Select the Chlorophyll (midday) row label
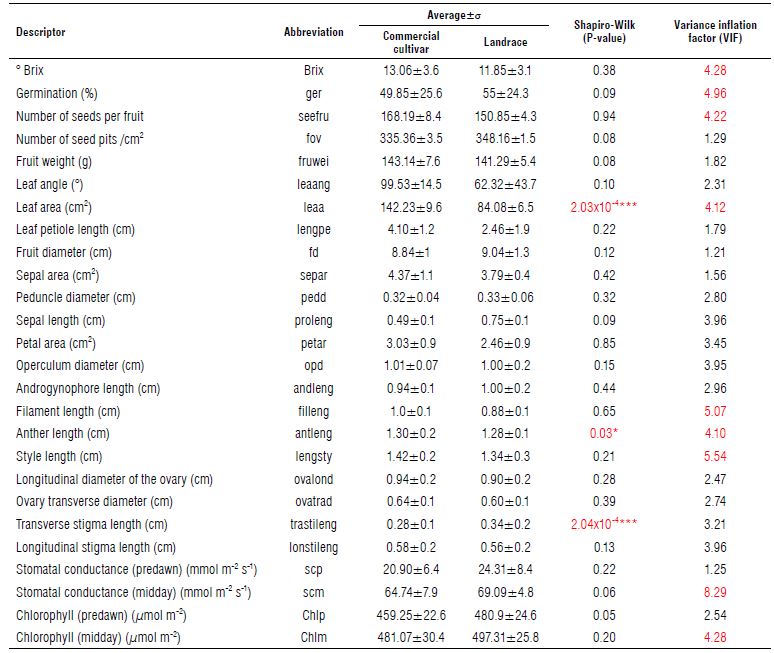This screenshot has width=774, height=653. point(100,637)
